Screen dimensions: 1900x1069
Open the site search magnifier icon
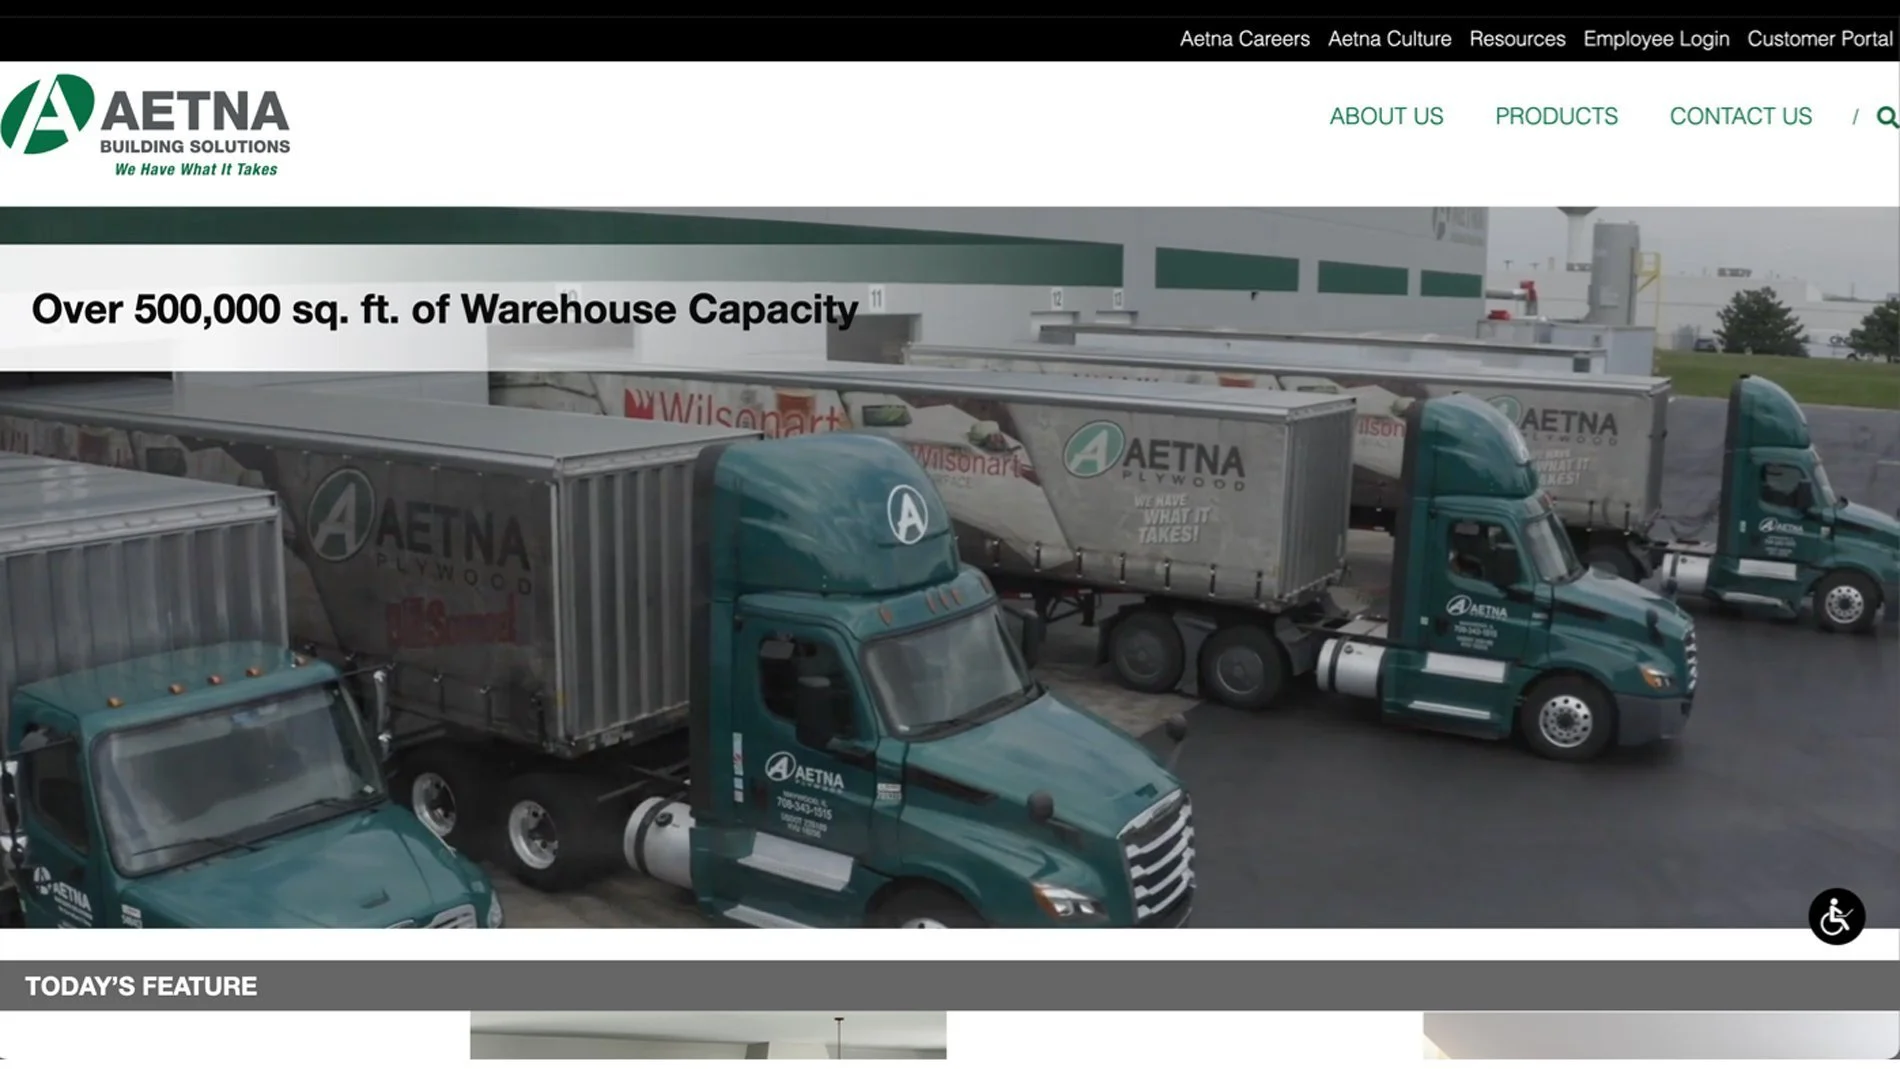coord(1886,117)
